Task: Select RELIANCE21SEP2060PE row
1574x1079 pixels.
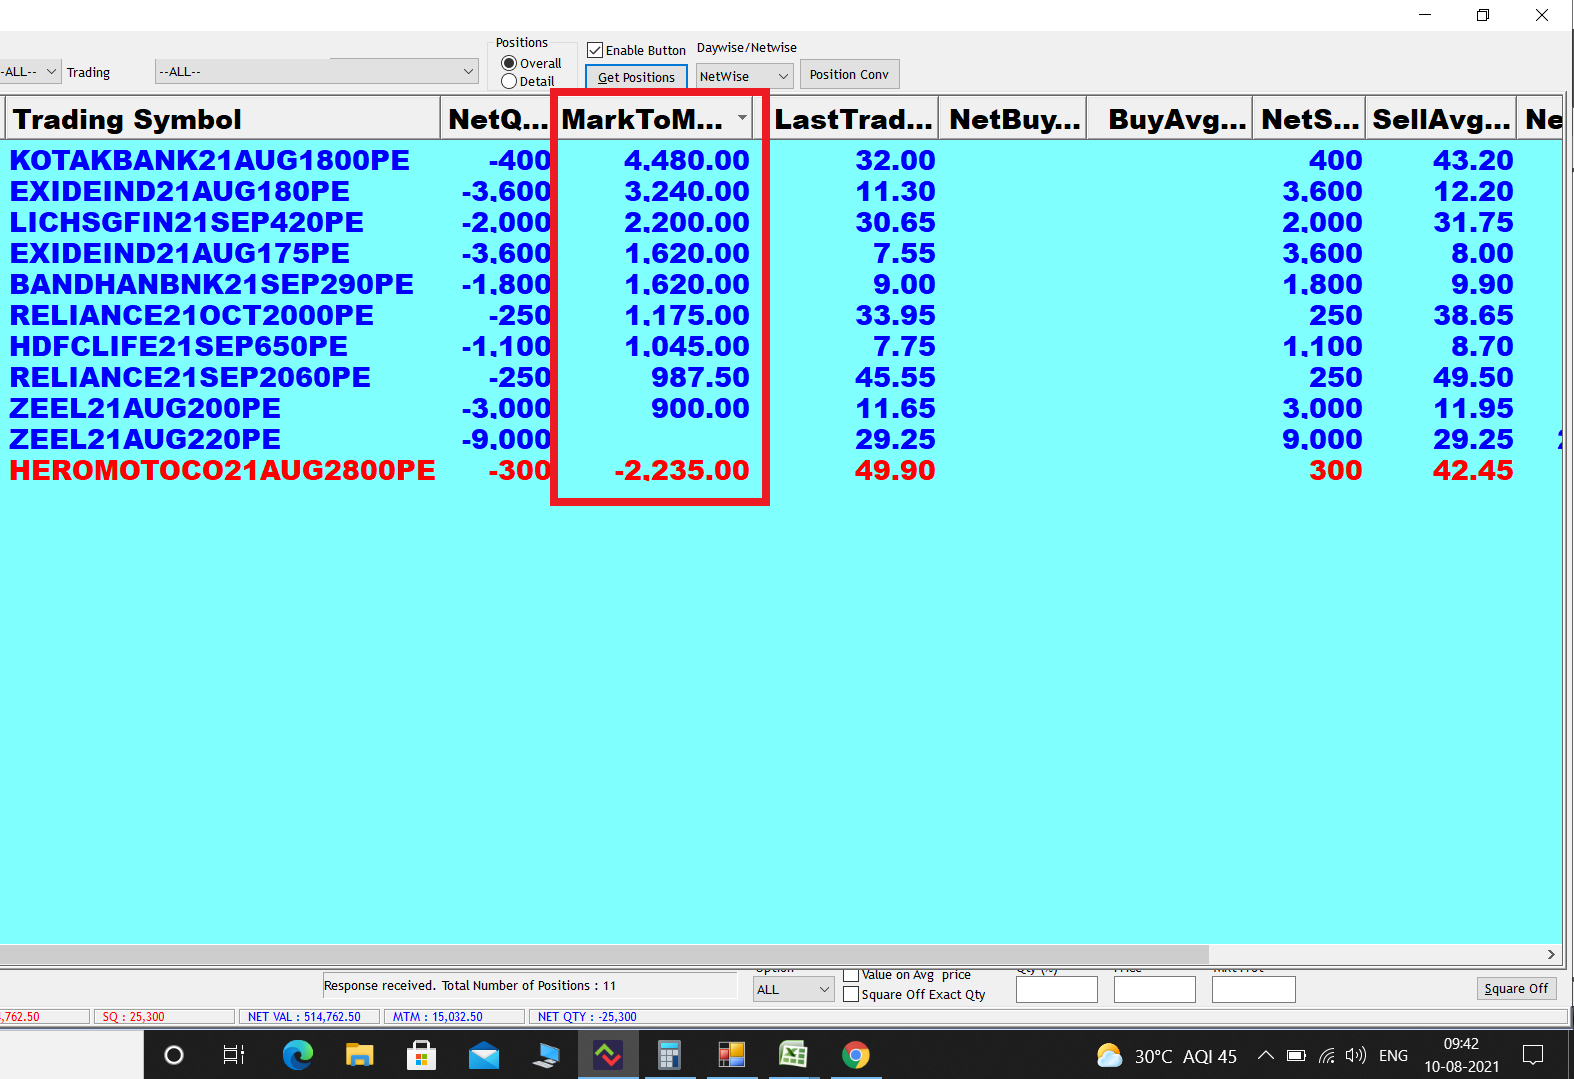Action: tap(781, 377)
